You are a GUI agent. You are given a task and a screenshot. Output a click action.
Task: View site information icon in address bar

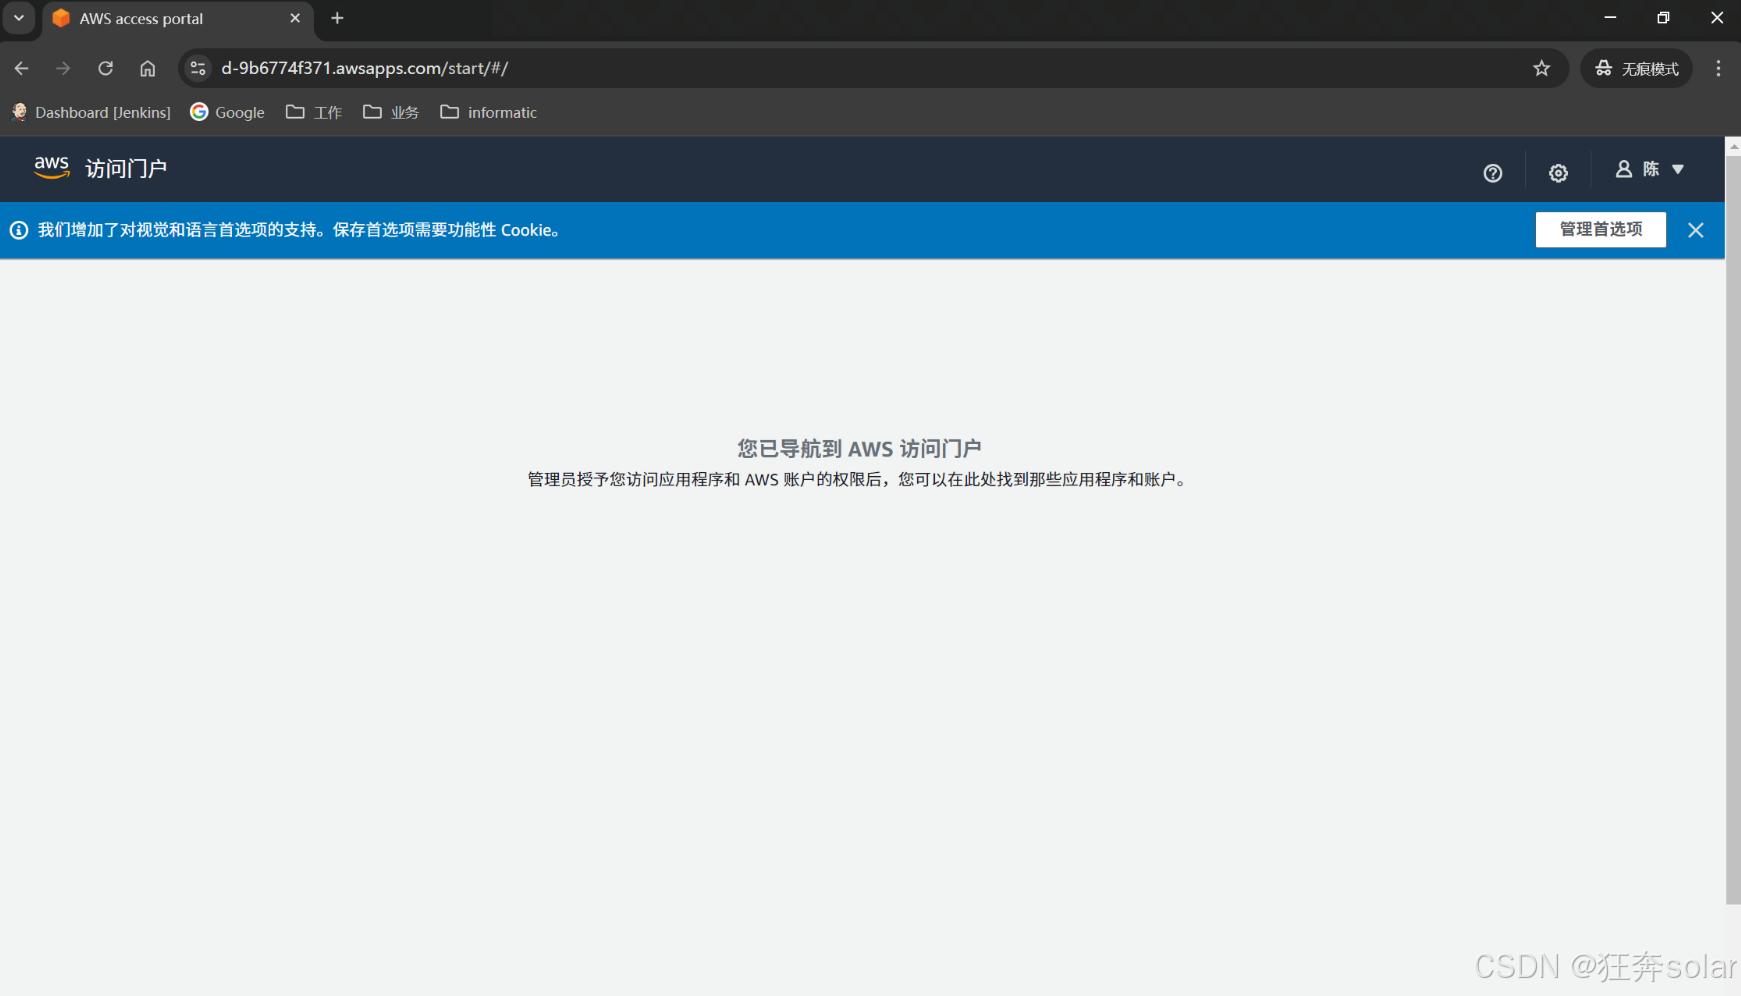click(198, 68)
